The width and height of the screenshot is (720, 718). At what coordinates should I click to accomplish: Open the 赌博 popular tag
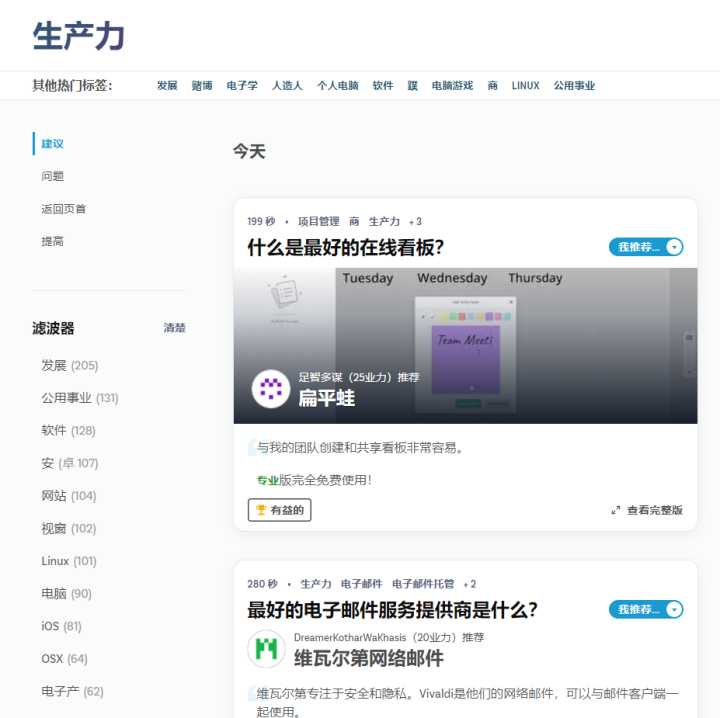click(202, 86)
